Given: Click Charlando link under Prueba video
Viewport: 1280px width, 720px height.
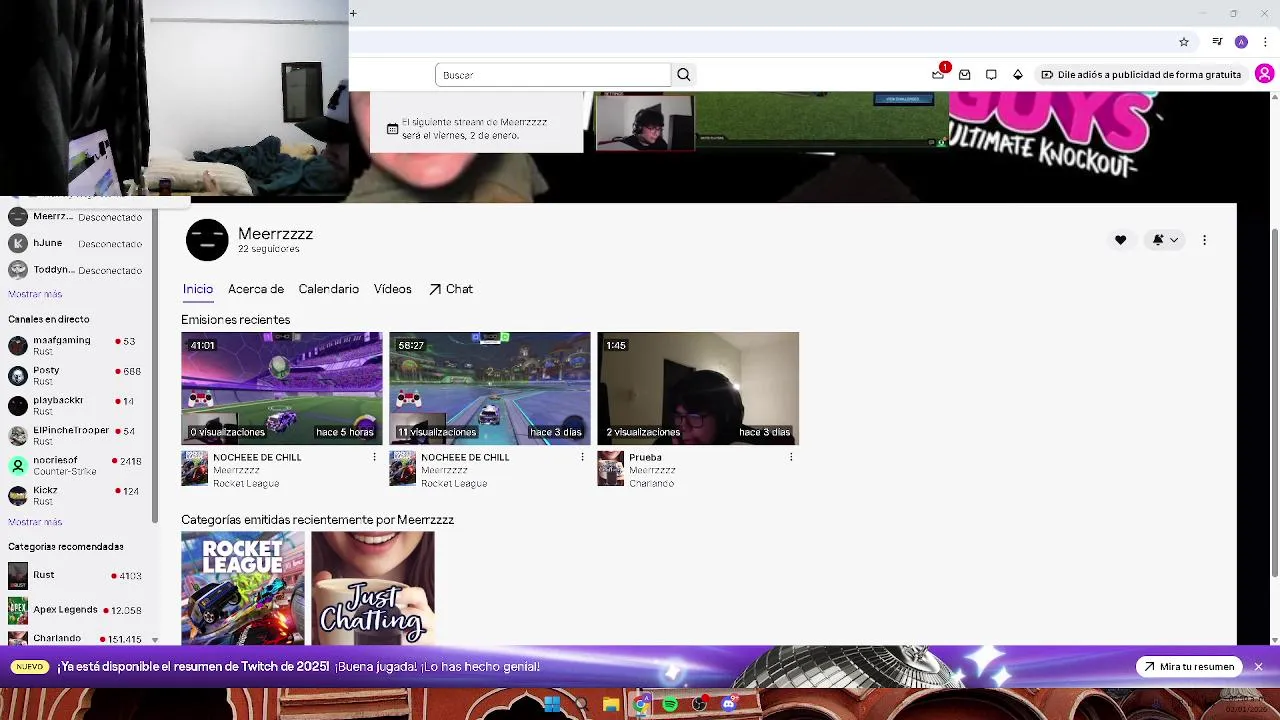Looking at the screenshot, I should coord(652,484).
